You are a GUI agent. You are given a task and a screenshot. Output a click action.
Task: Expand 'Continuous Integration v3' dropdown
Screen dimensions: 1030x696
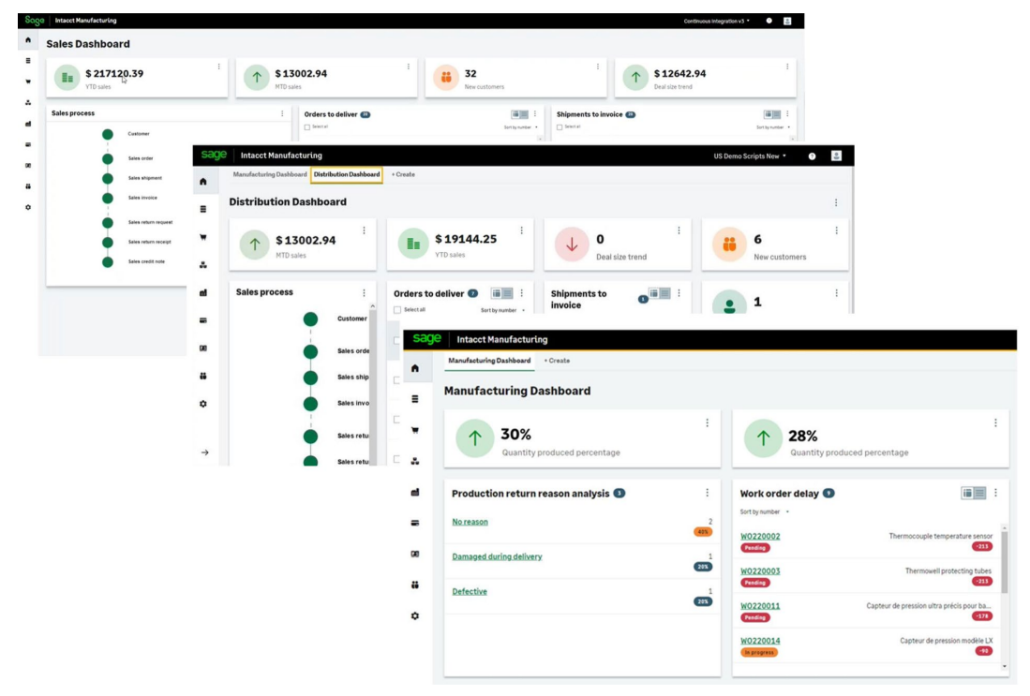717,20
